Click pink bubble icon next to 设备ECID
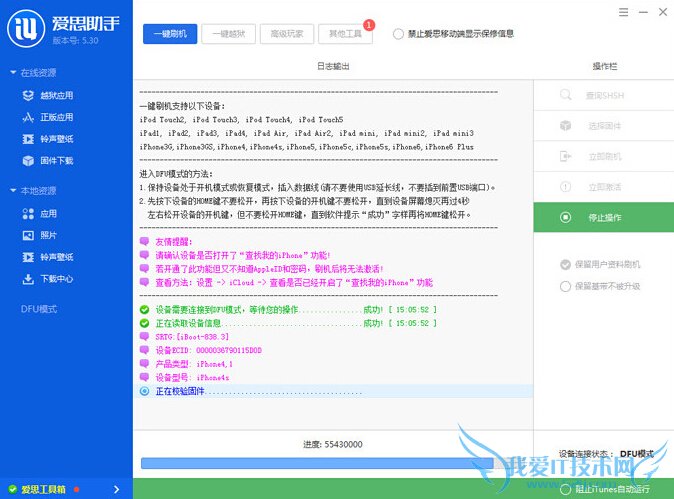 click(144, 350)
